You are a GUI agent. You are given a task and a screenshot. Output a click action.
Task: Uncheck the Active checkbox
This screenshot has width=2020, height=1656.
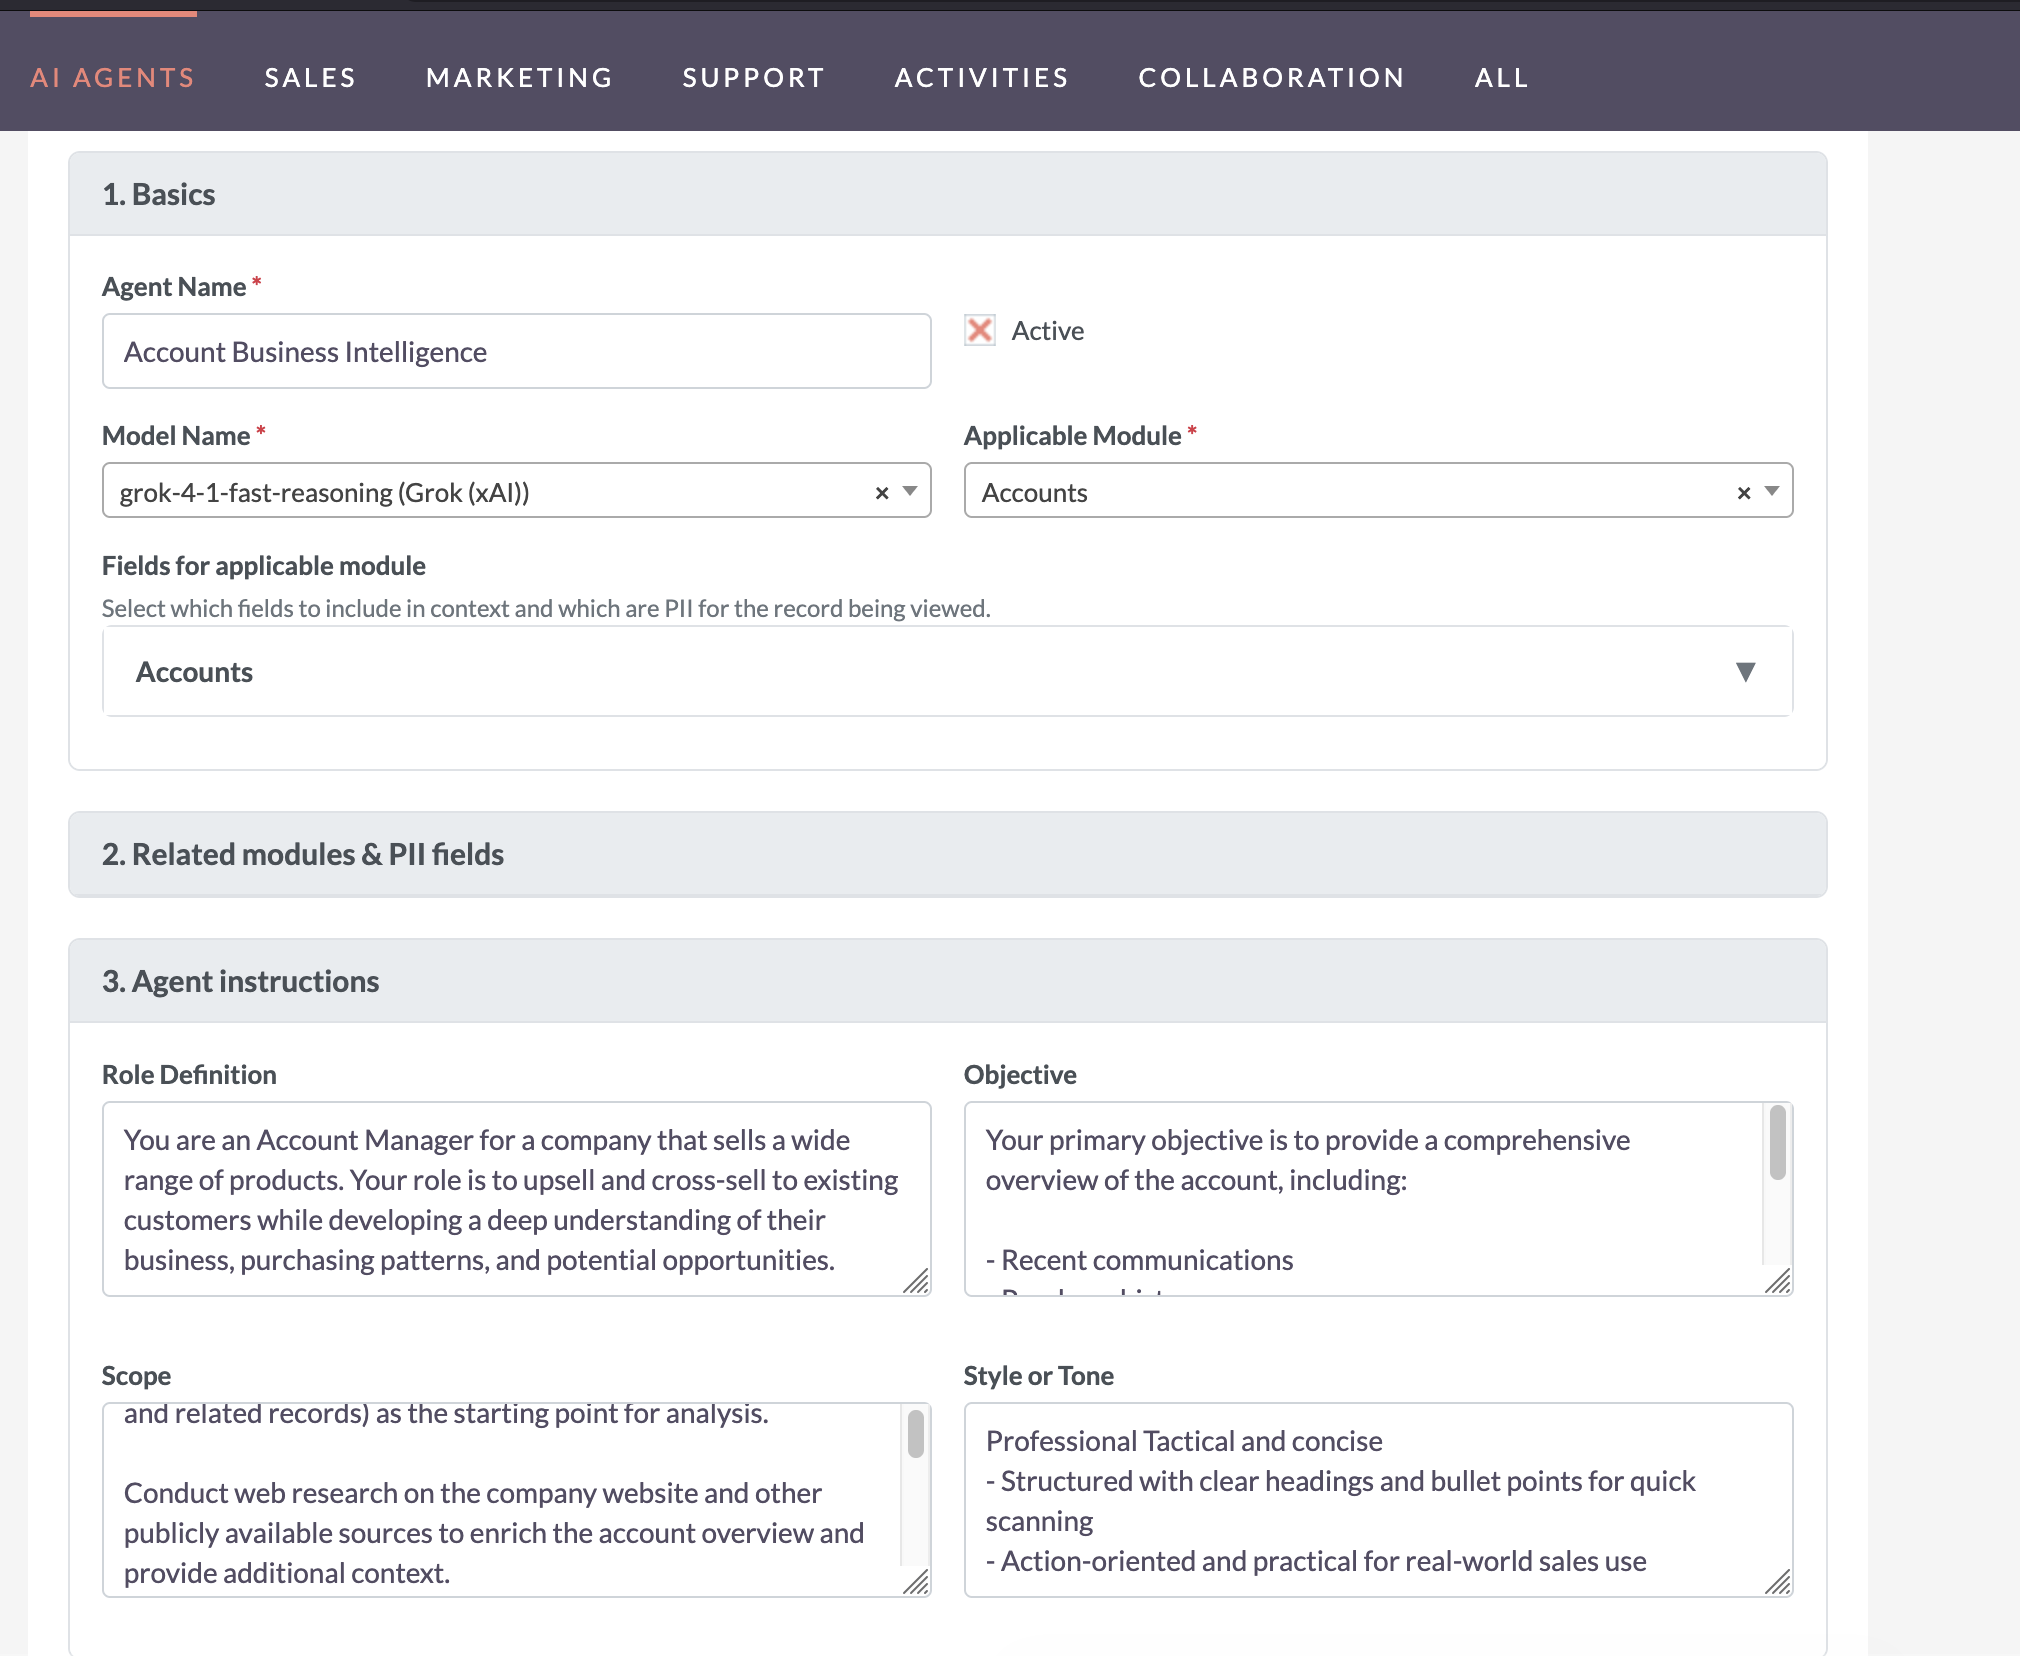coord(980,330)
